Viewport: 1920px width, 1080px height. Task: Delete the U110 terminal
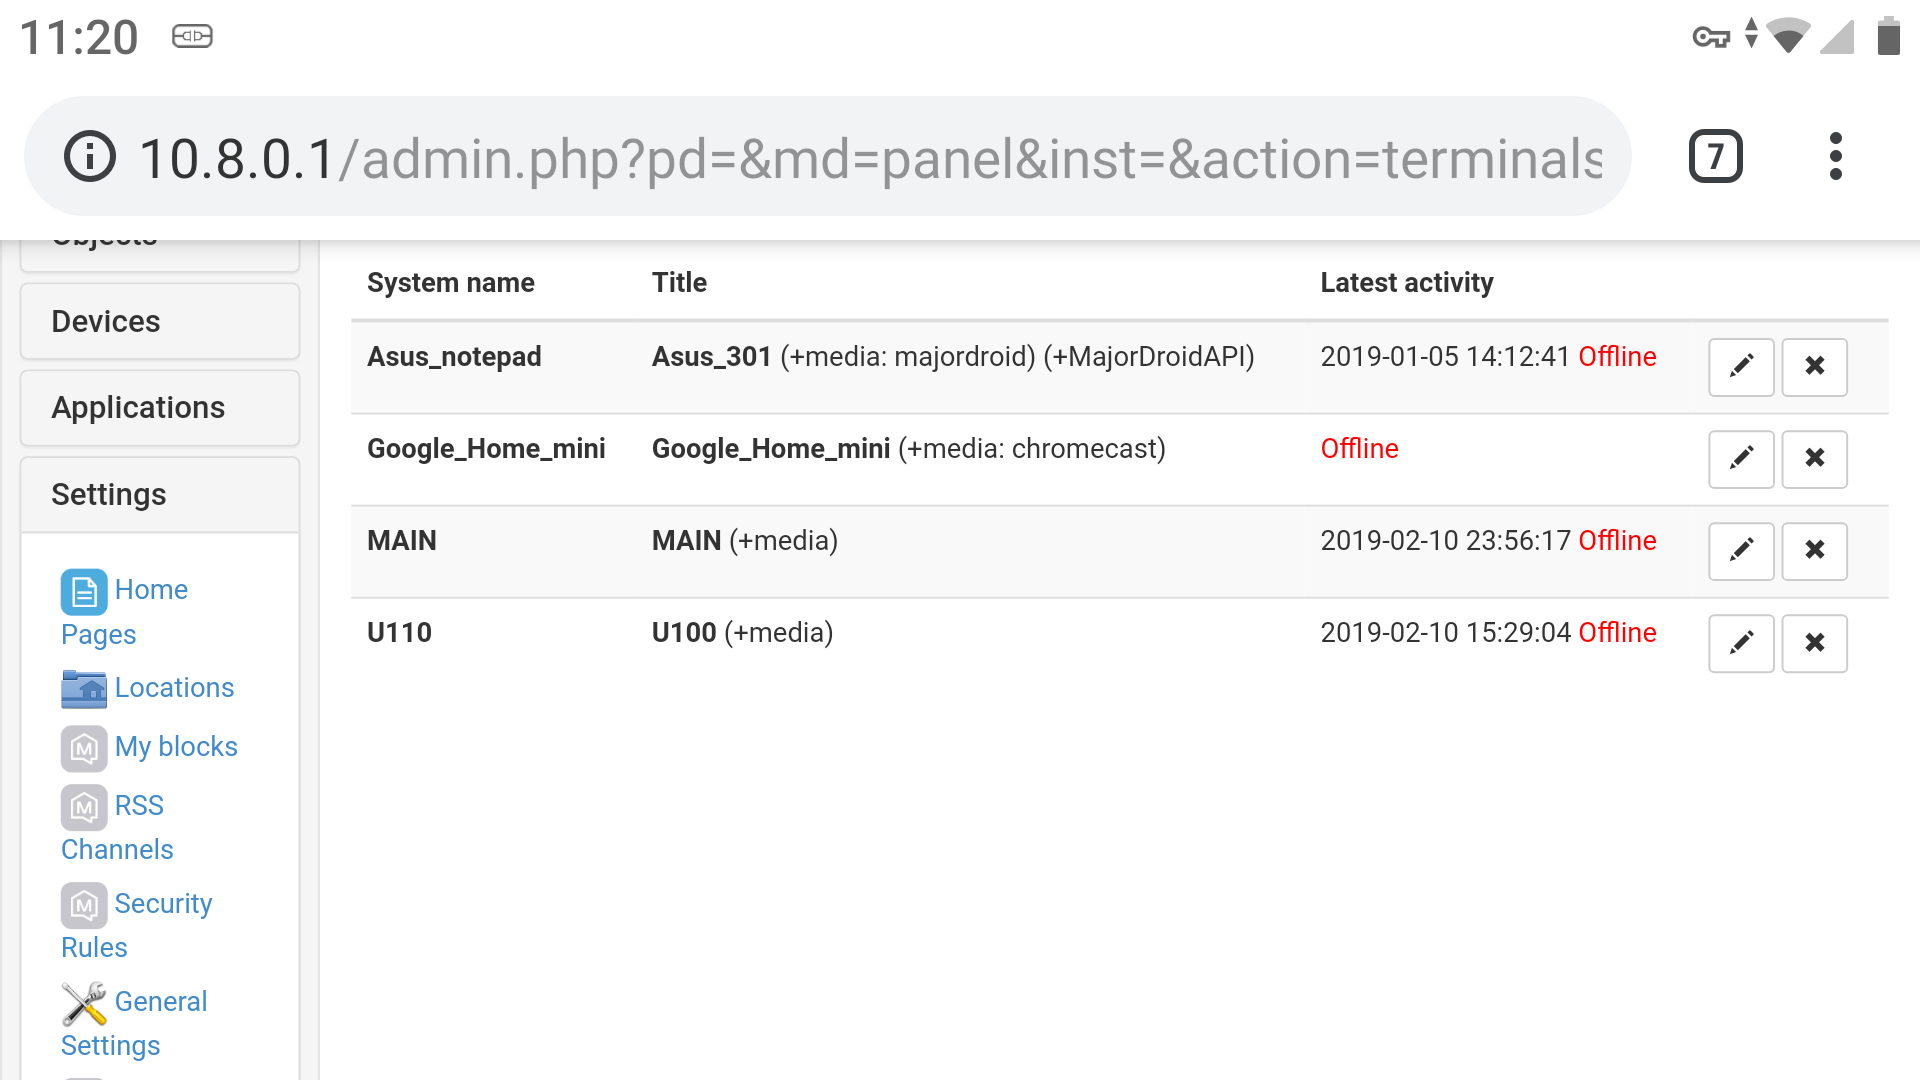1814,643
